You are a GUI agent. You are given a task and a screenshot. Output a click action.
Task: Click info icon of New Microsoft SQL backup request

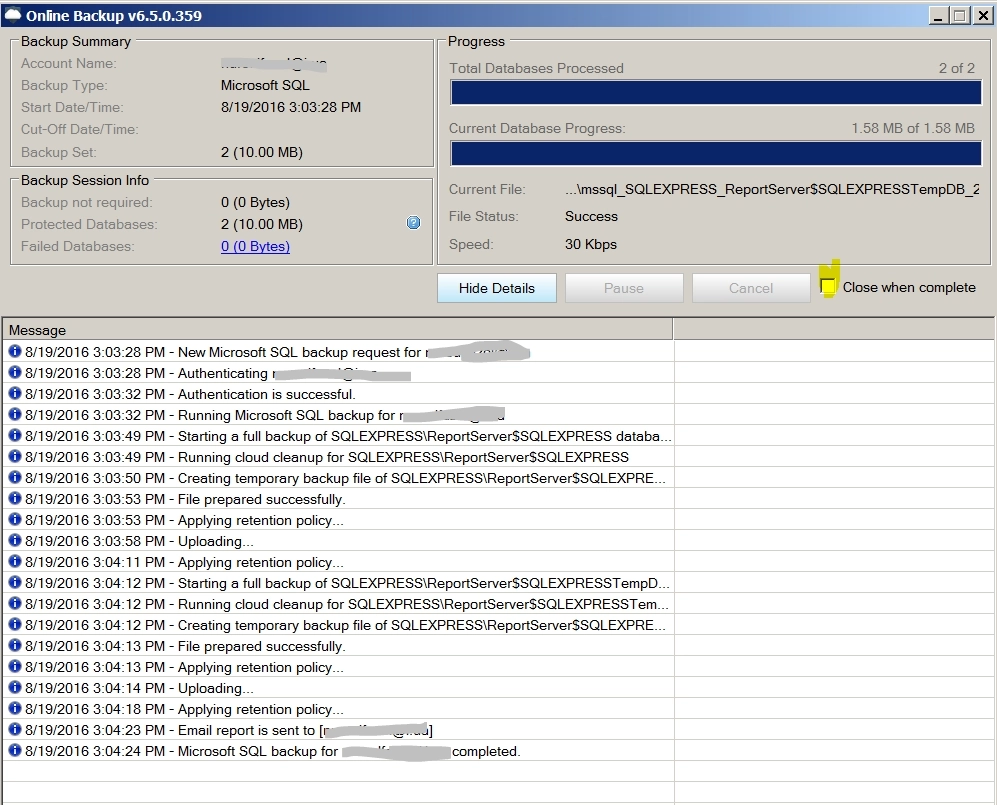pyautogui.click(x=15, y=351)
